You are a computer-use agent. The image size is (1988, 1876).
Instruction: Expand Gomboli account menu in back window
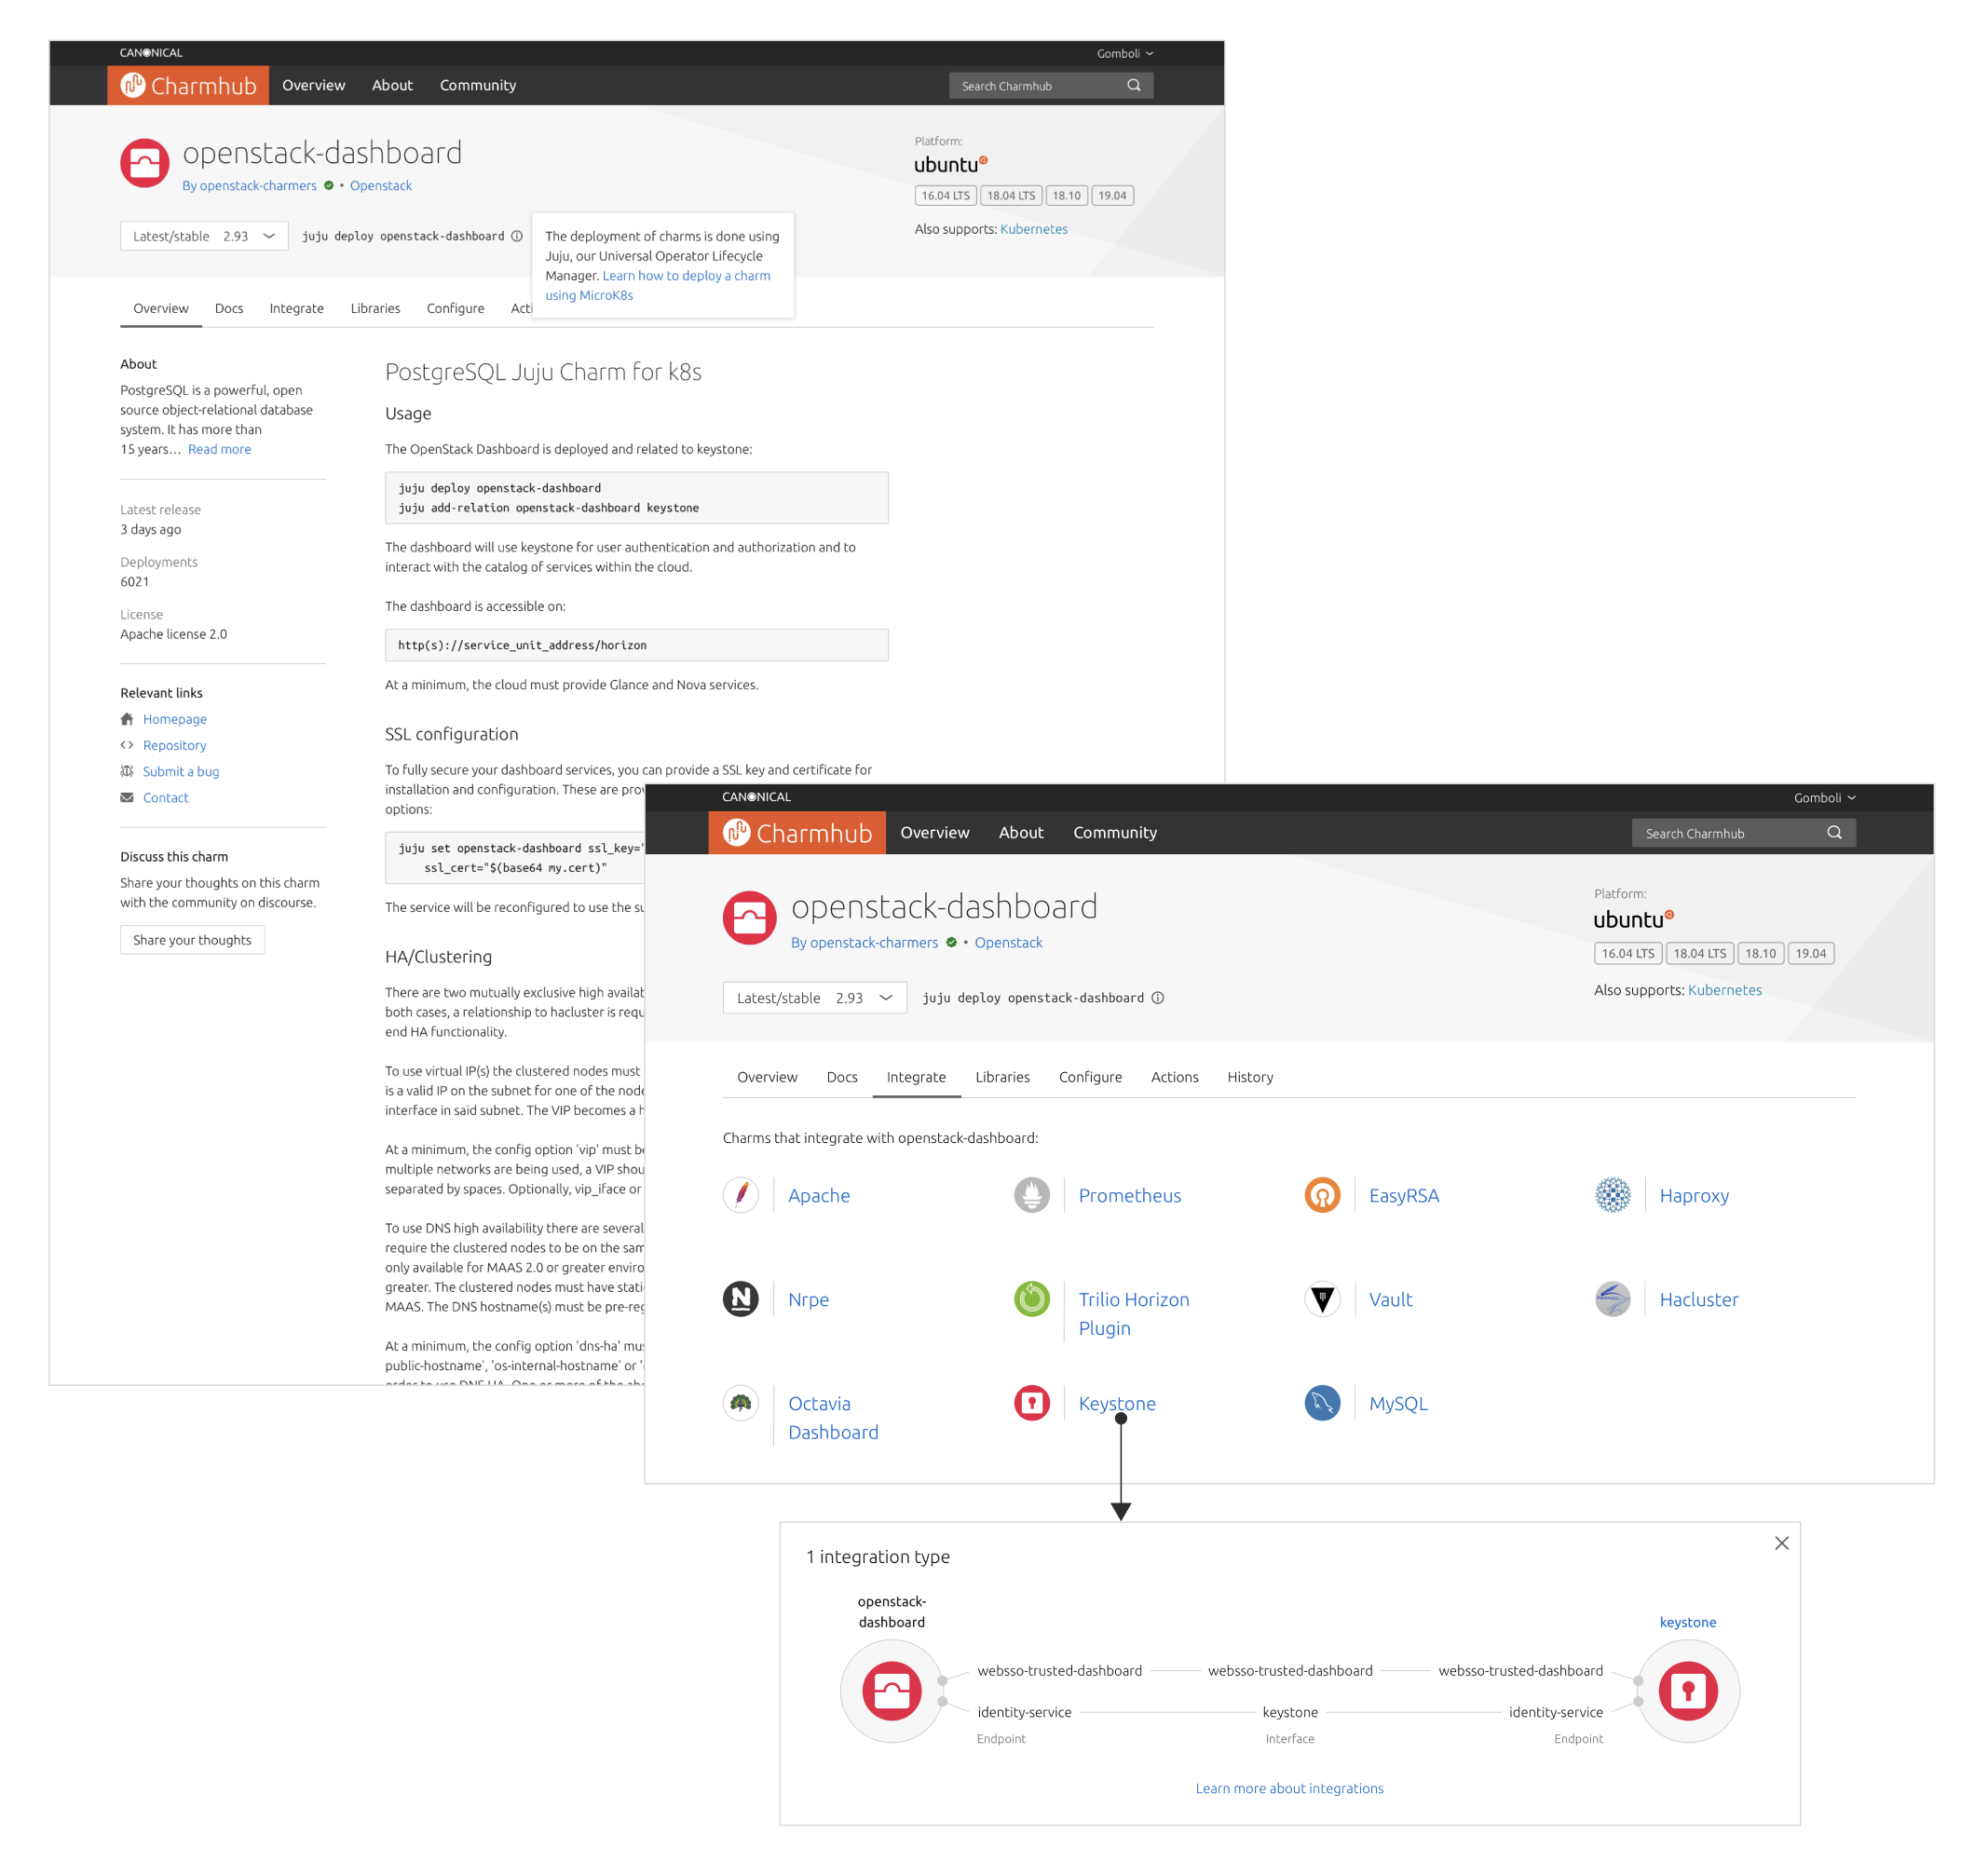pos(1125,53)
